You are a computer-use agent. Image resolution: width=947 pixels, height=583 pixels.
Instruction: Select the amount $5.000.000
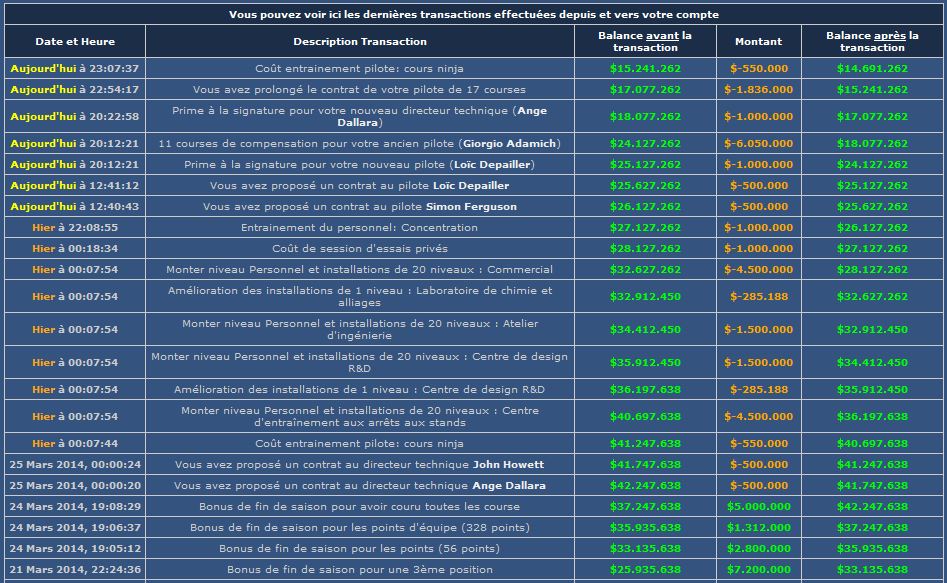(x=759, y=506)
